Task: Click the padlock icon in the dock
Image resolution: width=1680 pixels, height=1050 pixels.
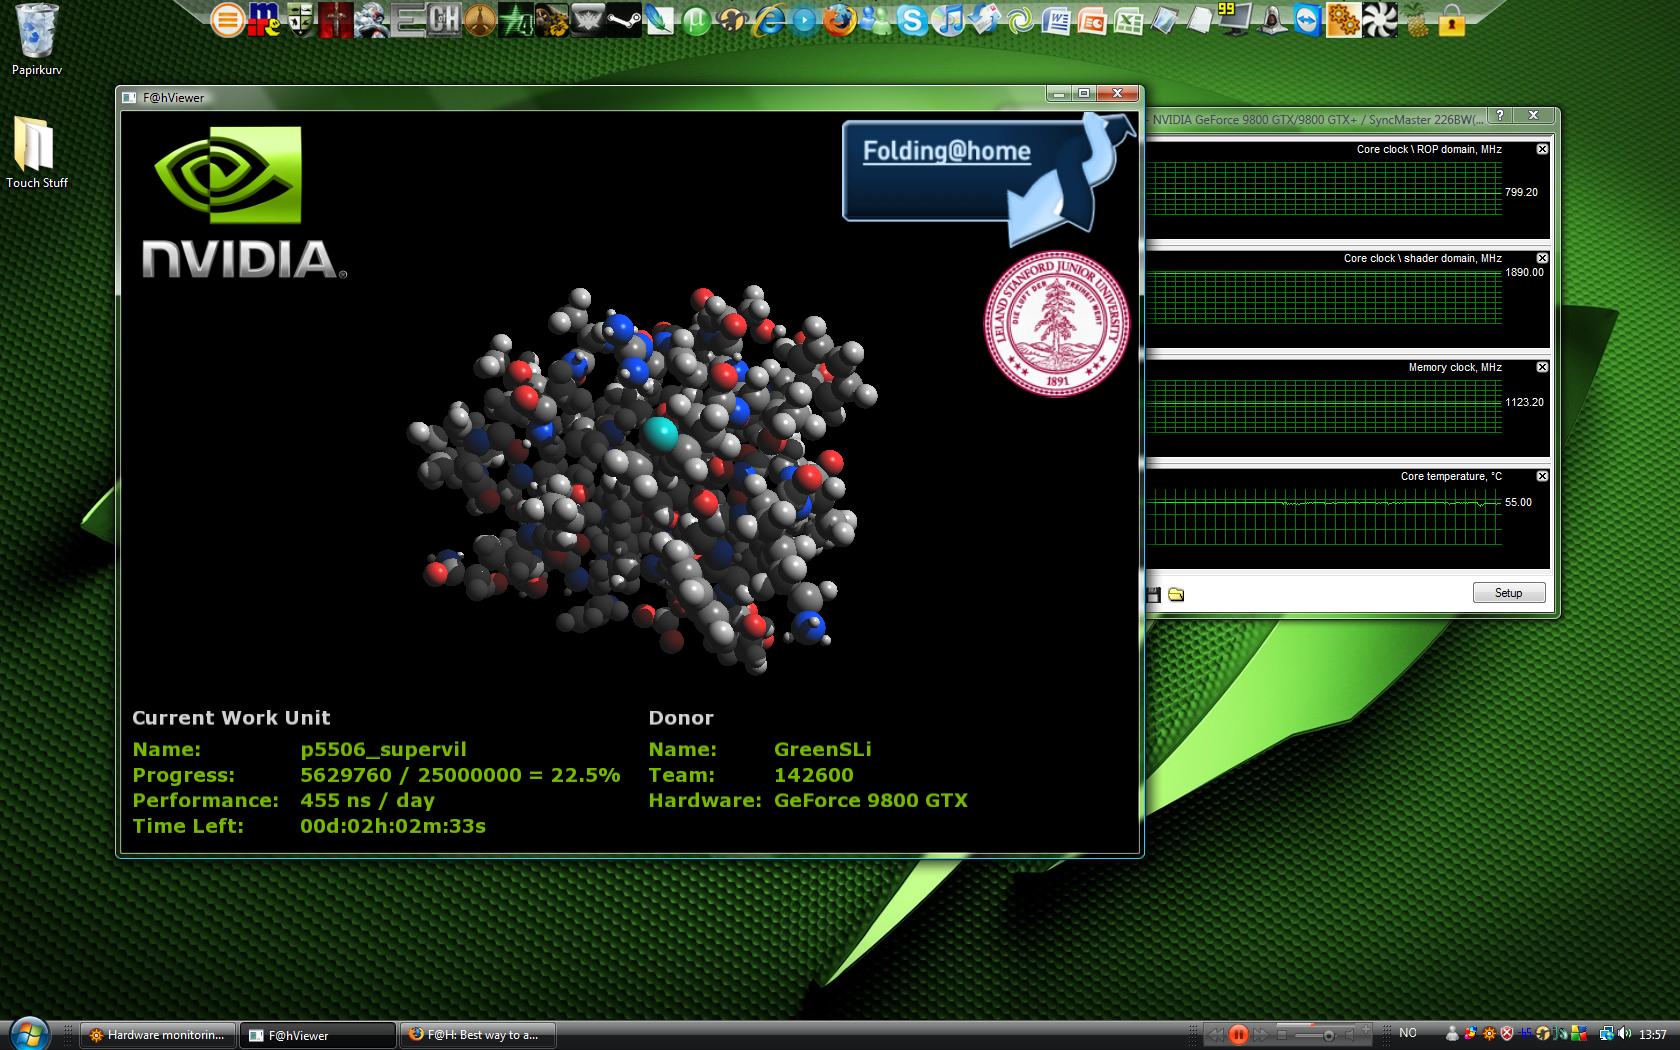Action: [x=1451, y=22]
